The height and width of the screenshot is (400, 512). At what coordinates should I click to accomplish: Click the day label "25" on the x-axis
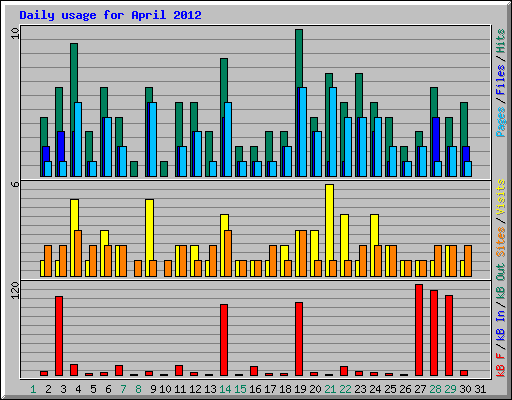[390, 389]
